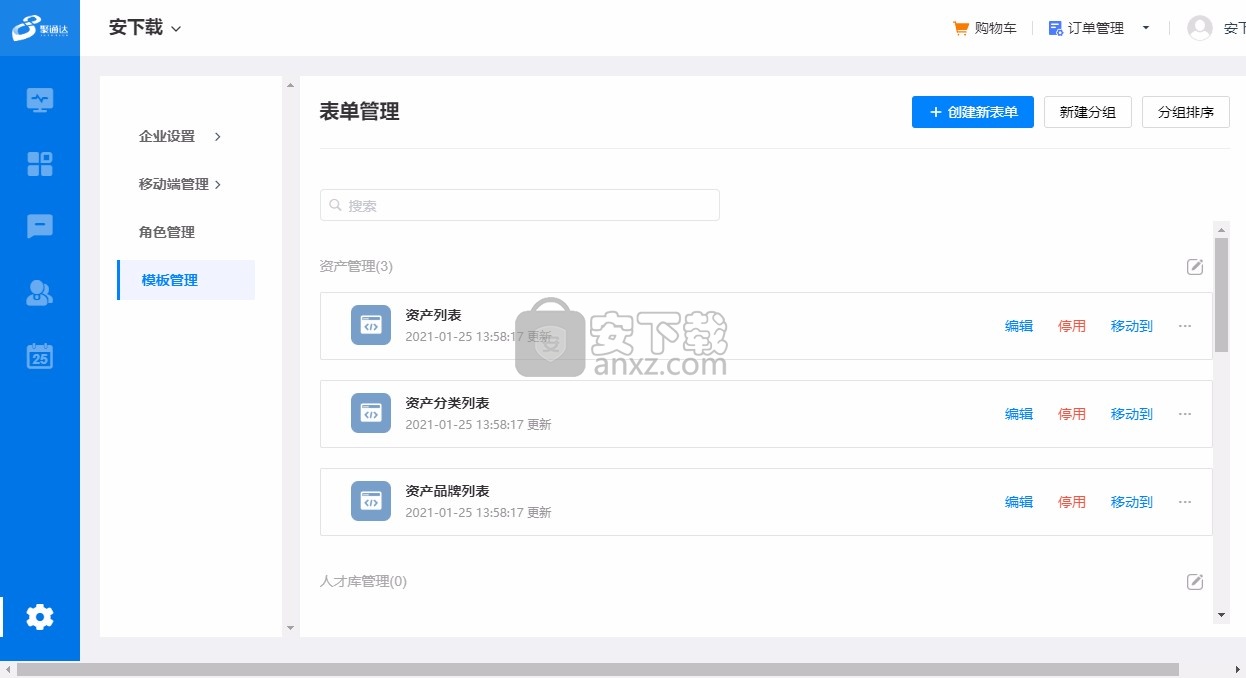Image resolution: width=1246 pixels, height=678 pixels.
Task: Open the contacts sidebar icon
Action: (40, 292)
